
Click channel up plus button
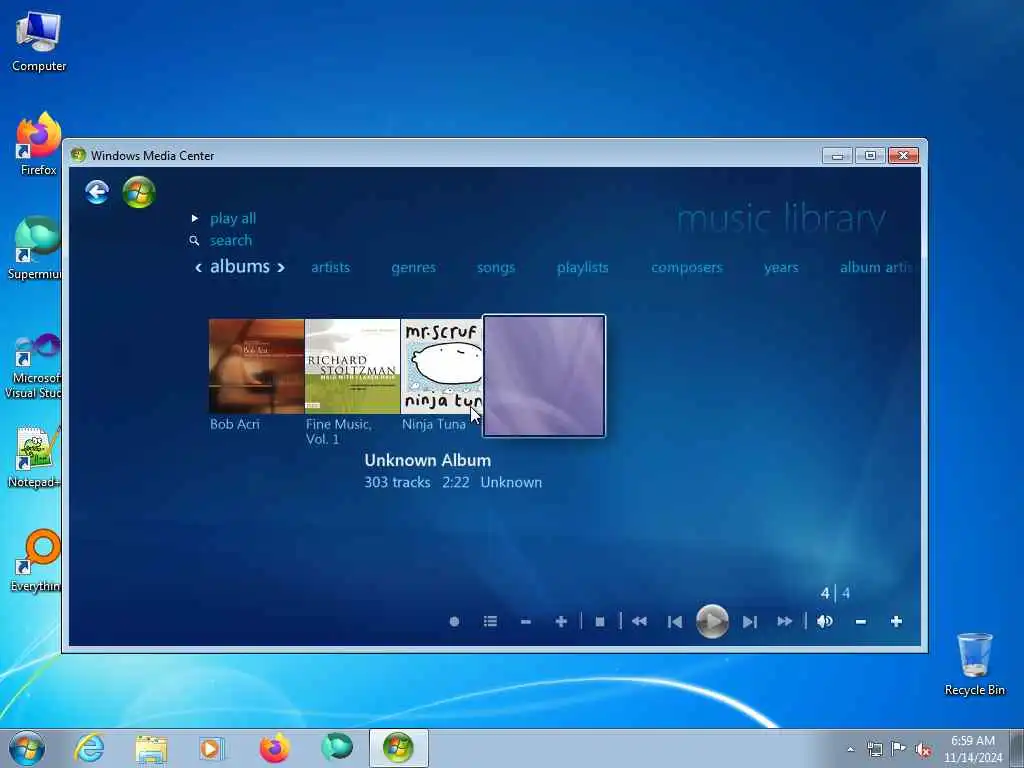[561, 622]
